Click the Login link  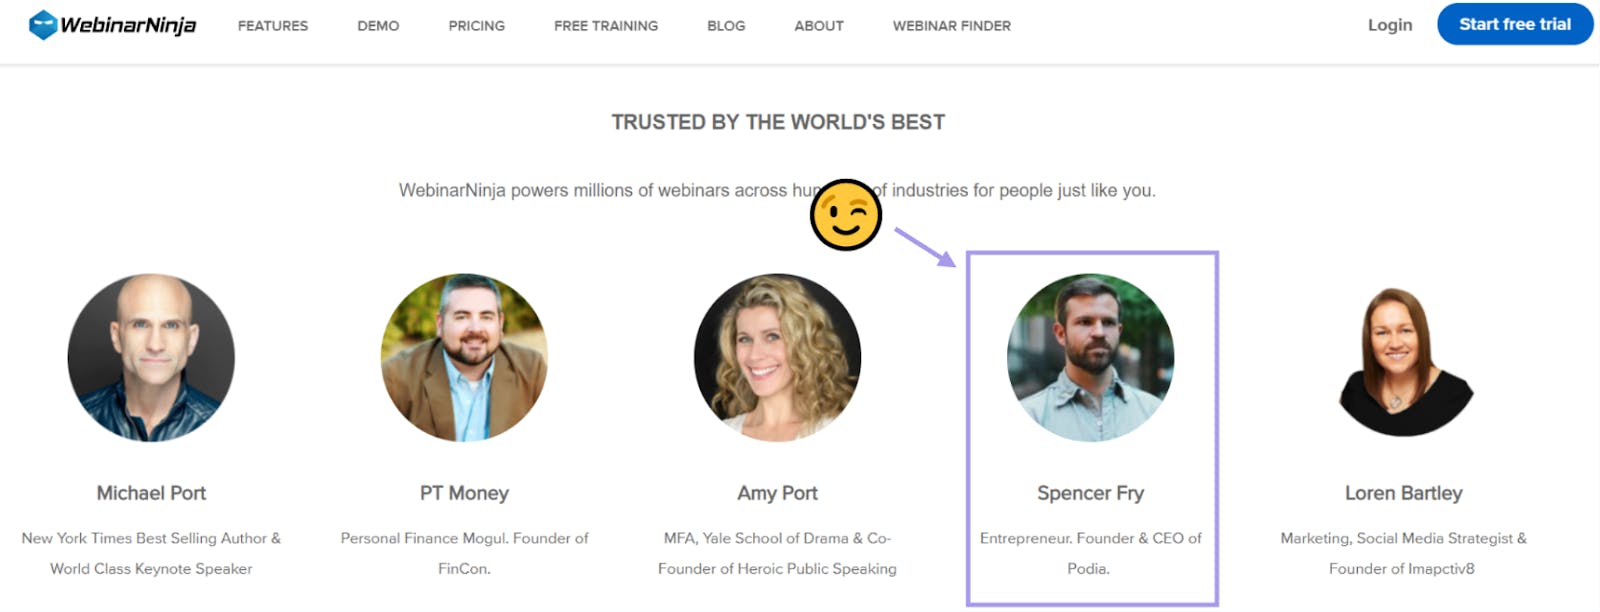click(1390, 25)
